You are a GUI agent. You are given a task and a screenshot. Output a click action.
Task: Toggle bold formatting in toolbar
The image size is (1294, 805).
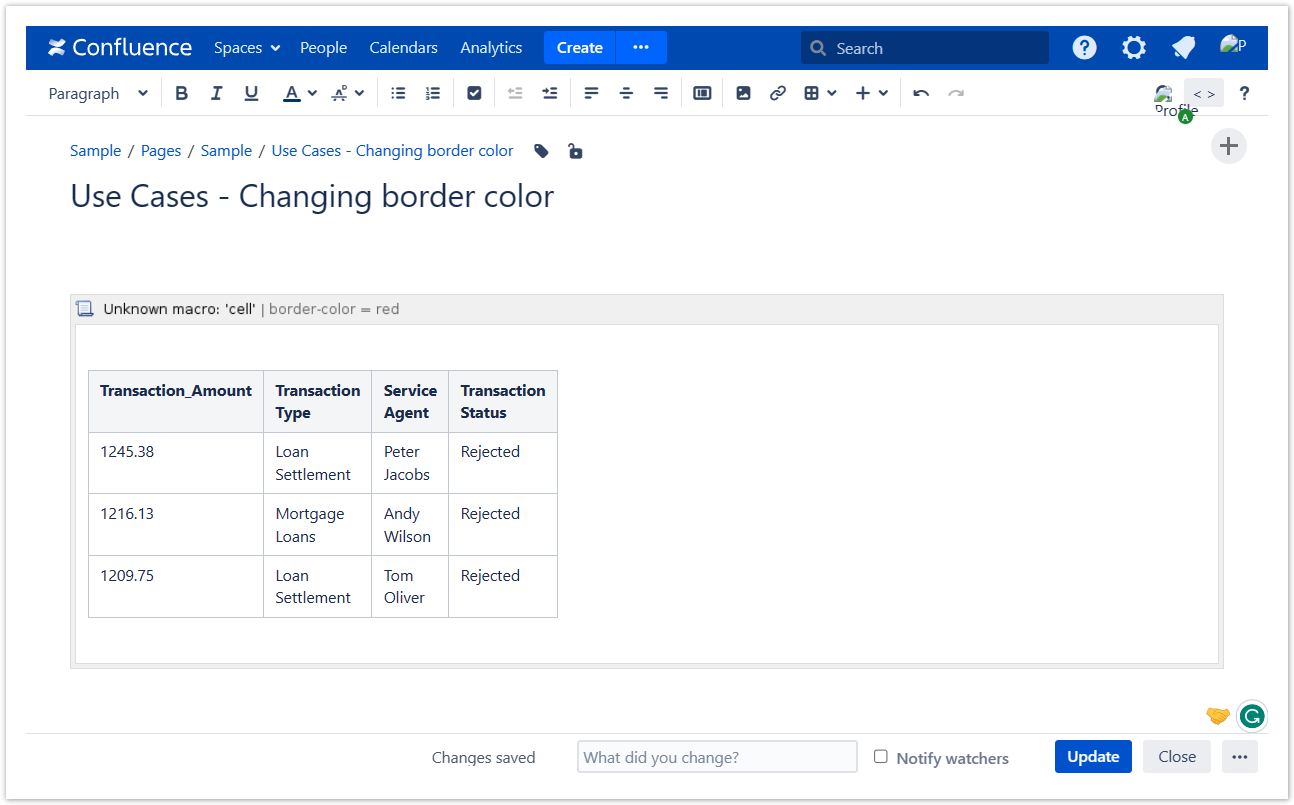click(x=181, y=93)
